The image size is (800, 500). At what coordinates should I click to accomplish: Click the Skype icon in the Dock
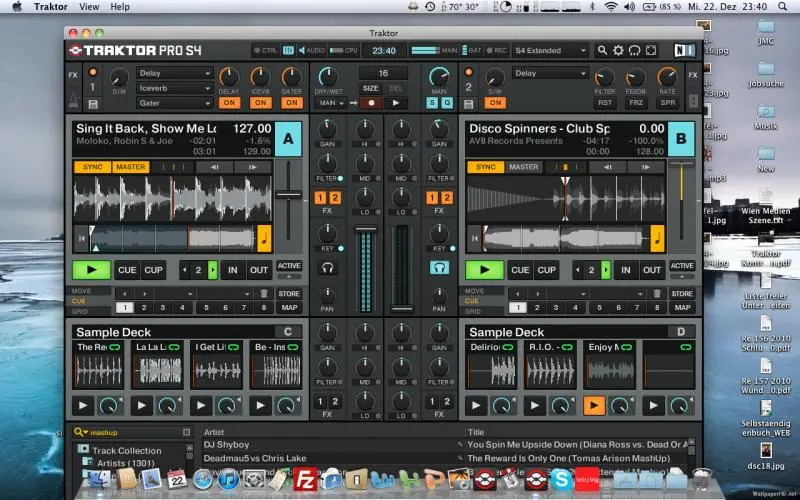[x=559, y=479]
